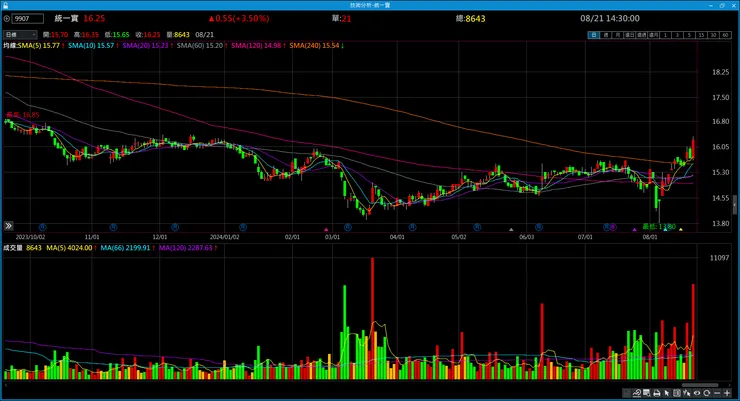Select the 60-minute interval button

tap(725, 35)
